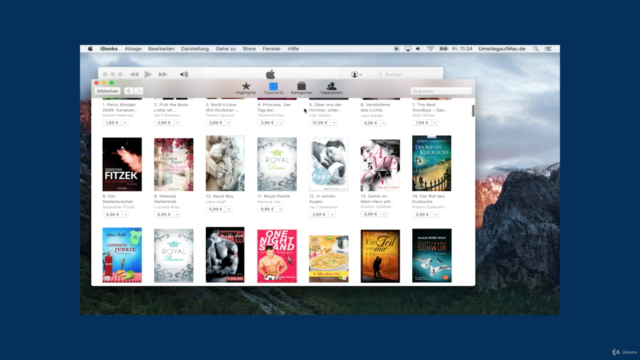The image size is (640, 360).
Task: Expand price dropdown for Helenas Geheimnis
Action: pyautogui.click(x=177, y=214)
